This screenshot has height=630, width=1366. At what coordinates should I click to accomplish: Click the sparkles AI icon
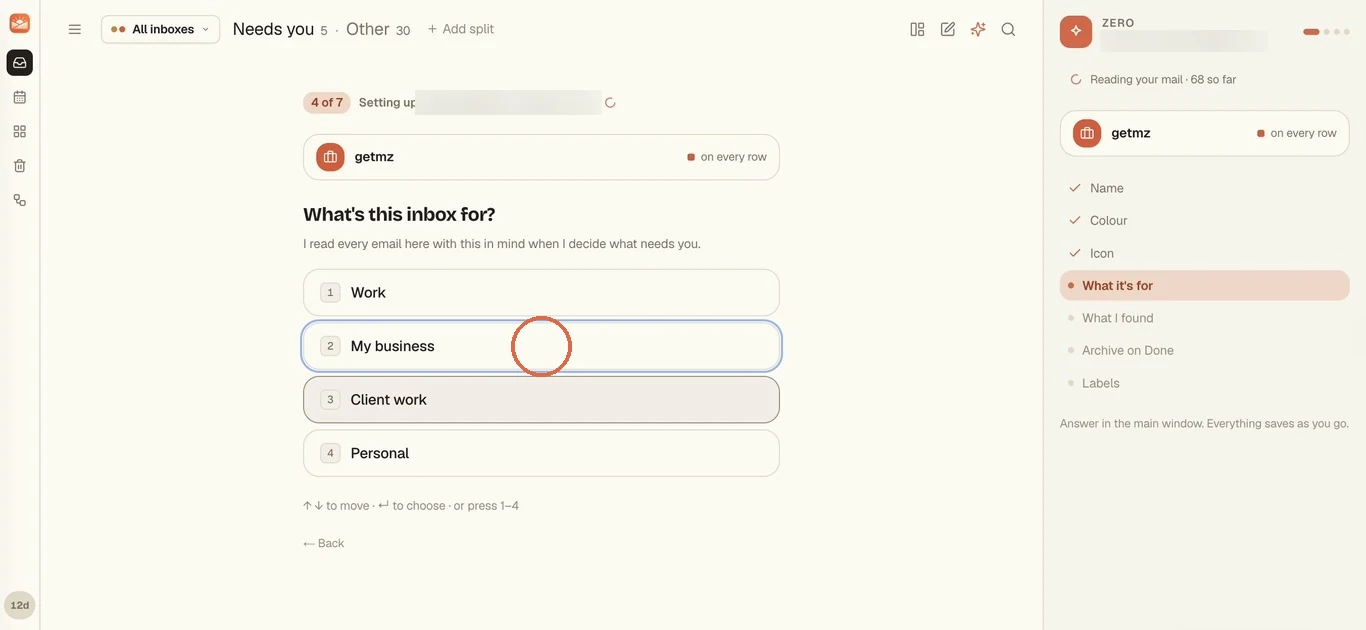click(x=978, y=29)
